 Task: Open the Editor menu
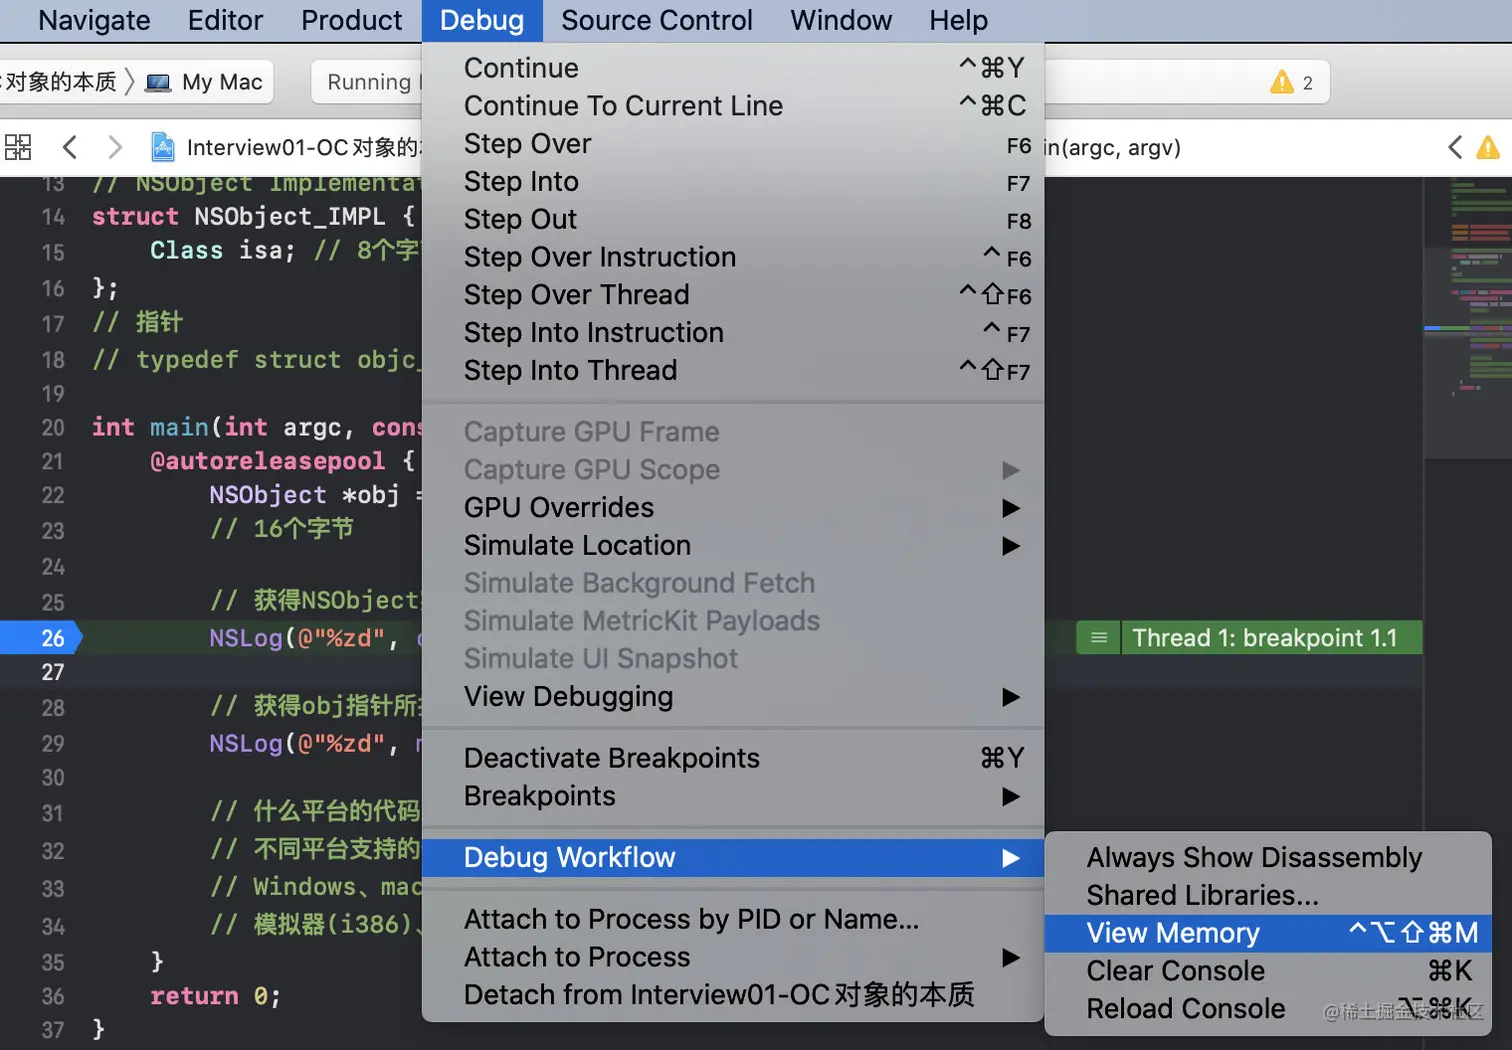click(225, 20)
